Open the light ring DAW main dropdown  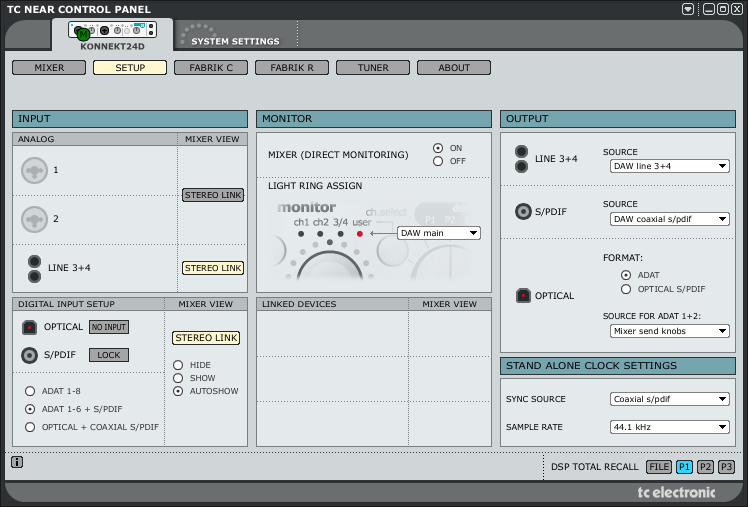click(438, 233)
